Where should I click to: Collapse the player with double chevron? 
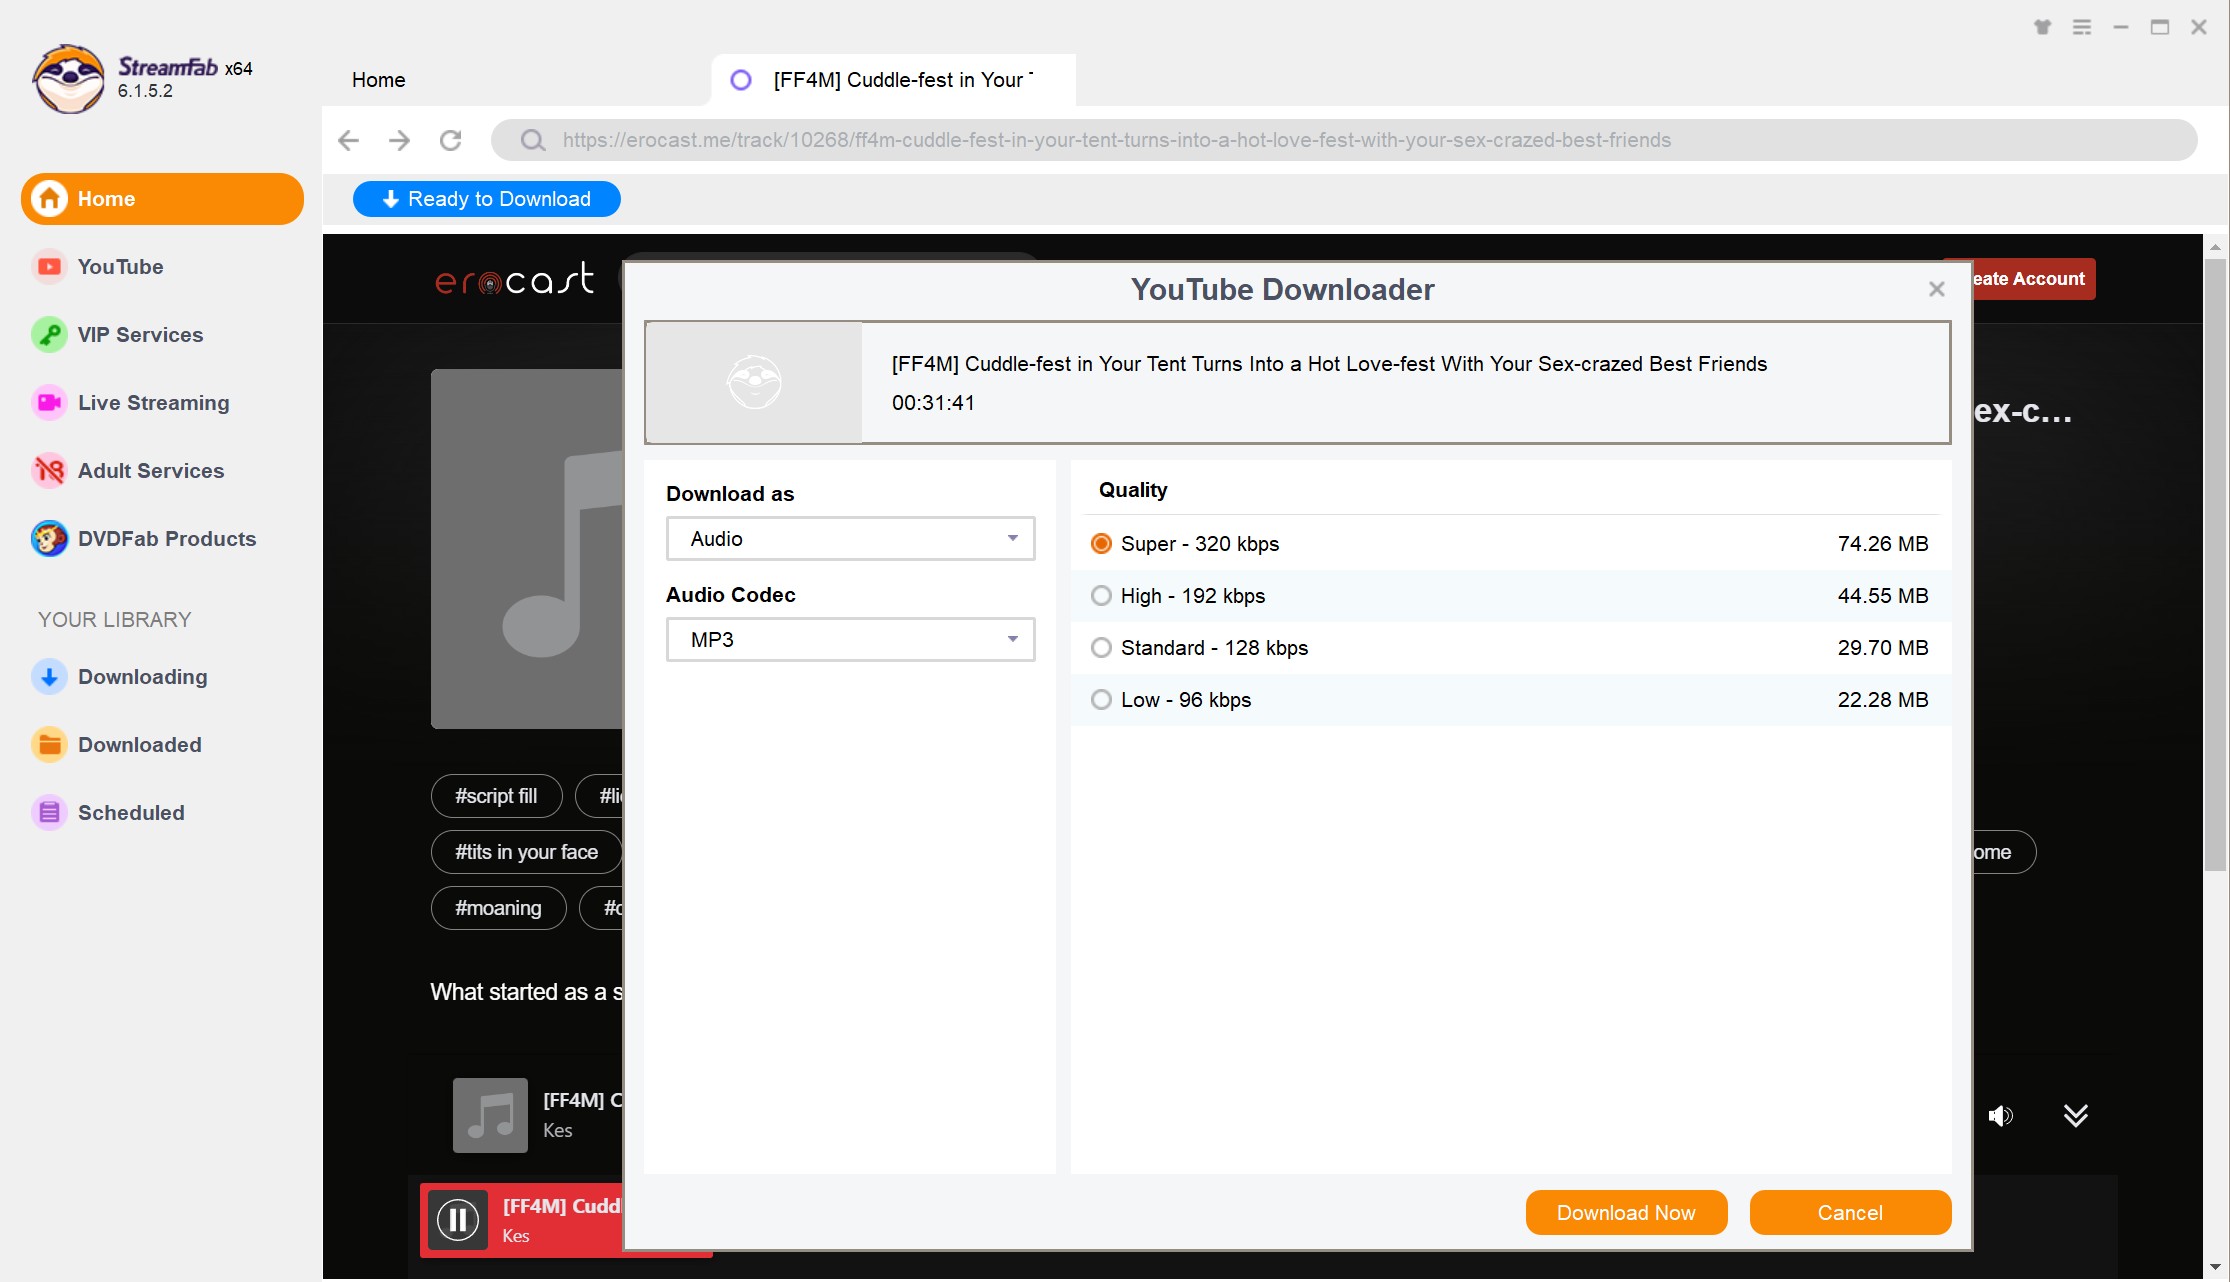click(2076, 1116)
